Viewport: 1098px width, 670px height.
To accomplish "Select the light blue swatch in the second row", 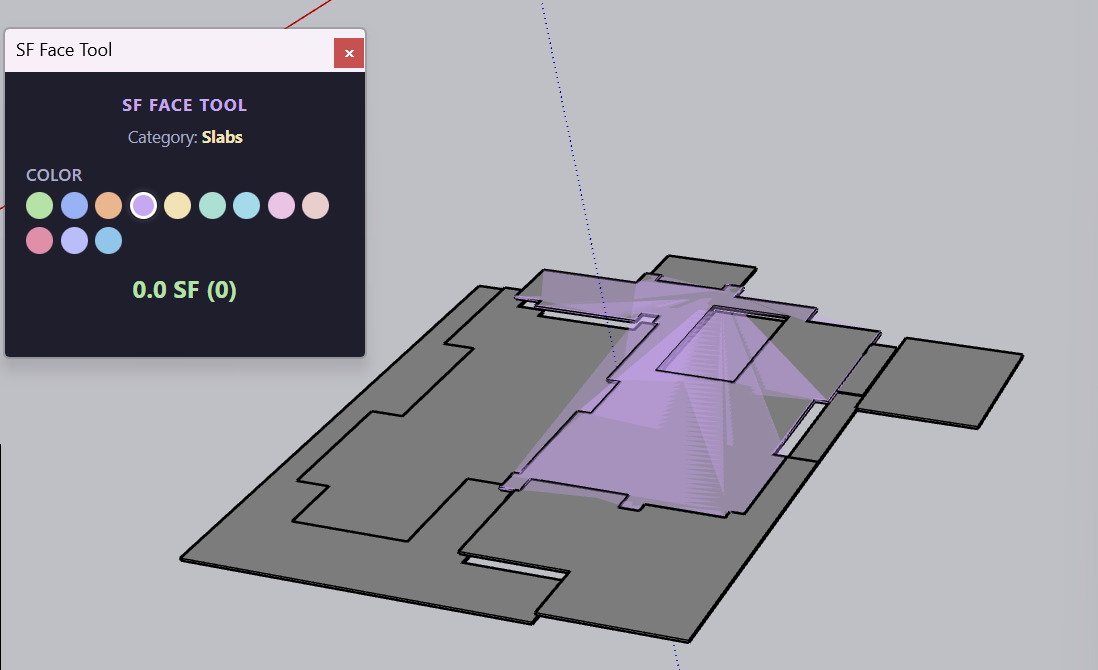I will click(108, 240).
